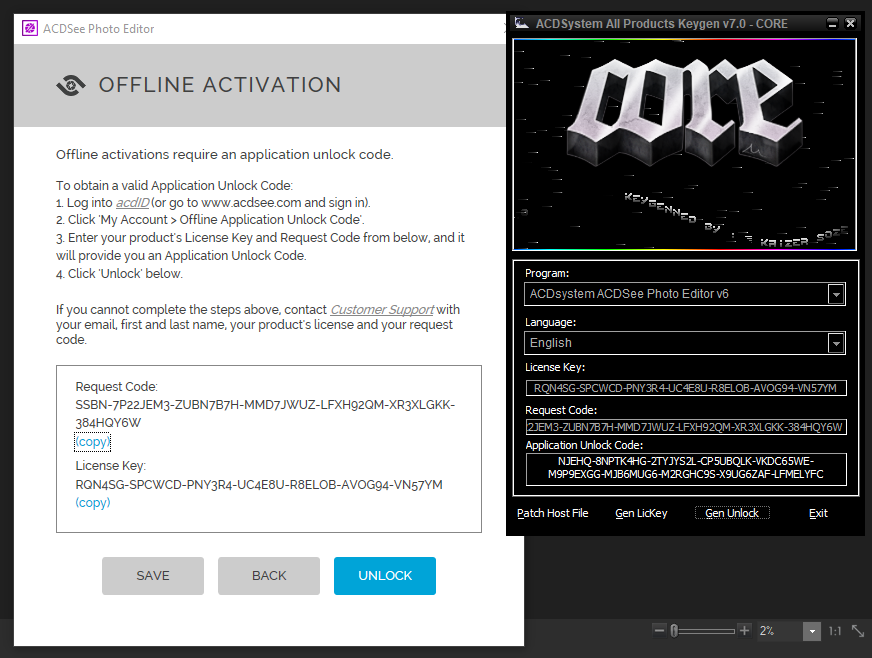Click the zoom out minus icon

(659, 630)
